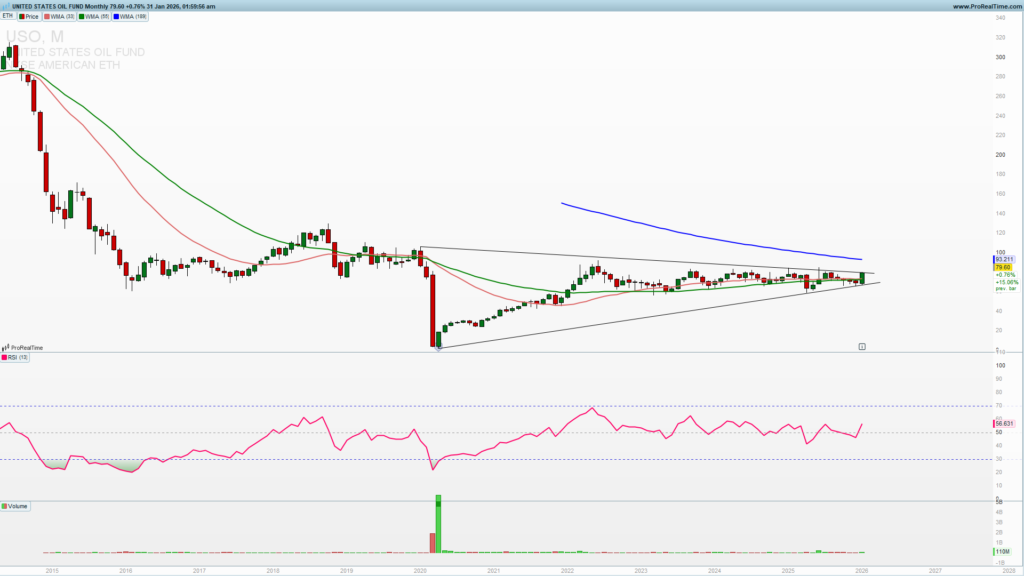The height and width of the screenshot is (576, 1024).
Task: Click the small options icon near chart bottom right
Action: (860, 344)
